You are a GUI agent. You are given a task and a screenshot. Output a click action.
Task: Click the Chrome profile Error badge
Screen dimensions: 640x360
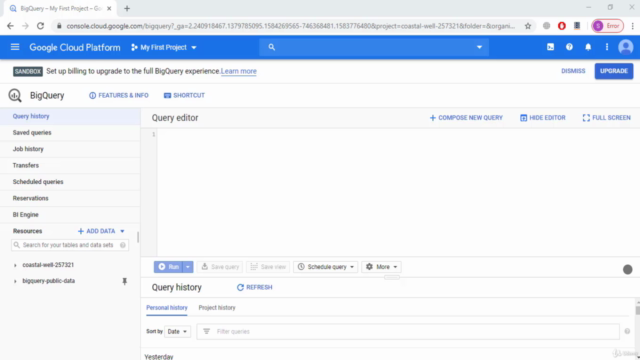[x=608, y=26]
